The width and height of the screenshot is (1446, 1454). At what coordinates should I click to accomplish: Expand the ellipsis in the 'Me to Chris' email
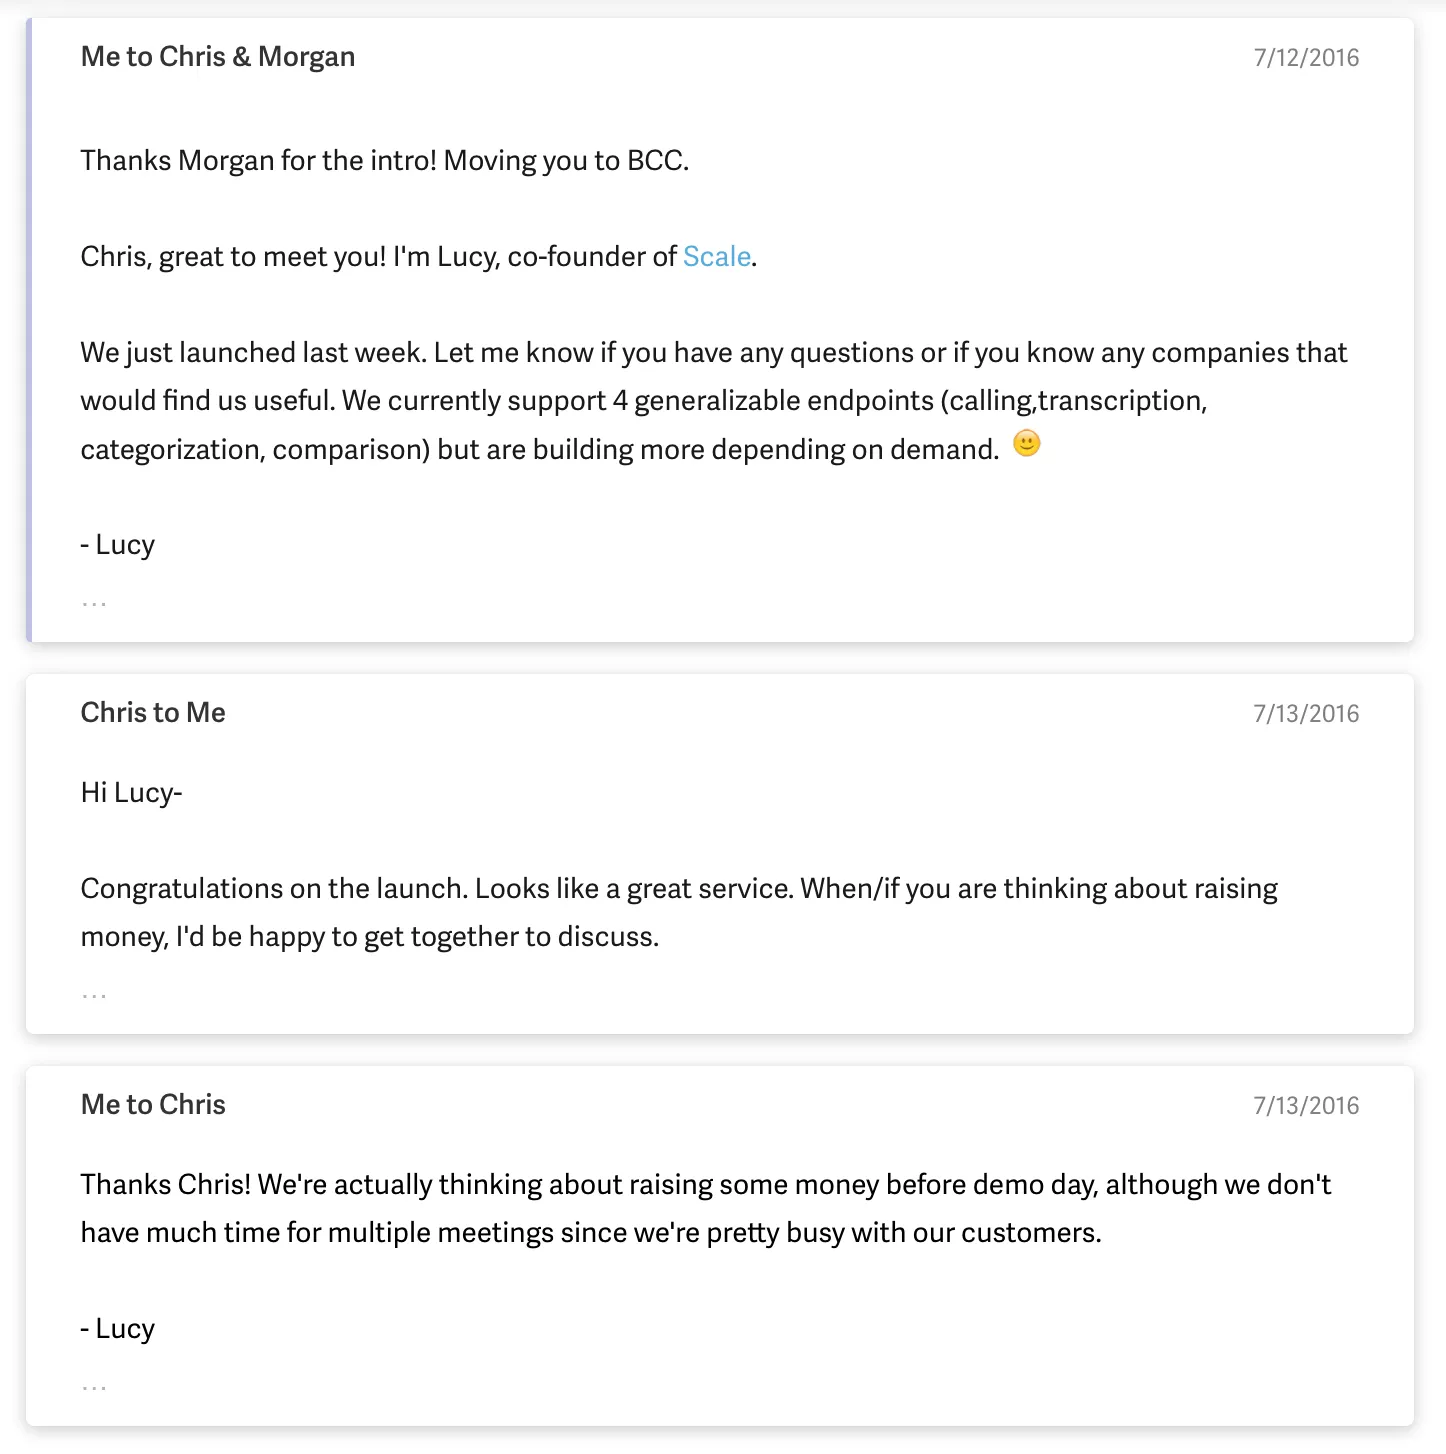(x=94, y=1387)
